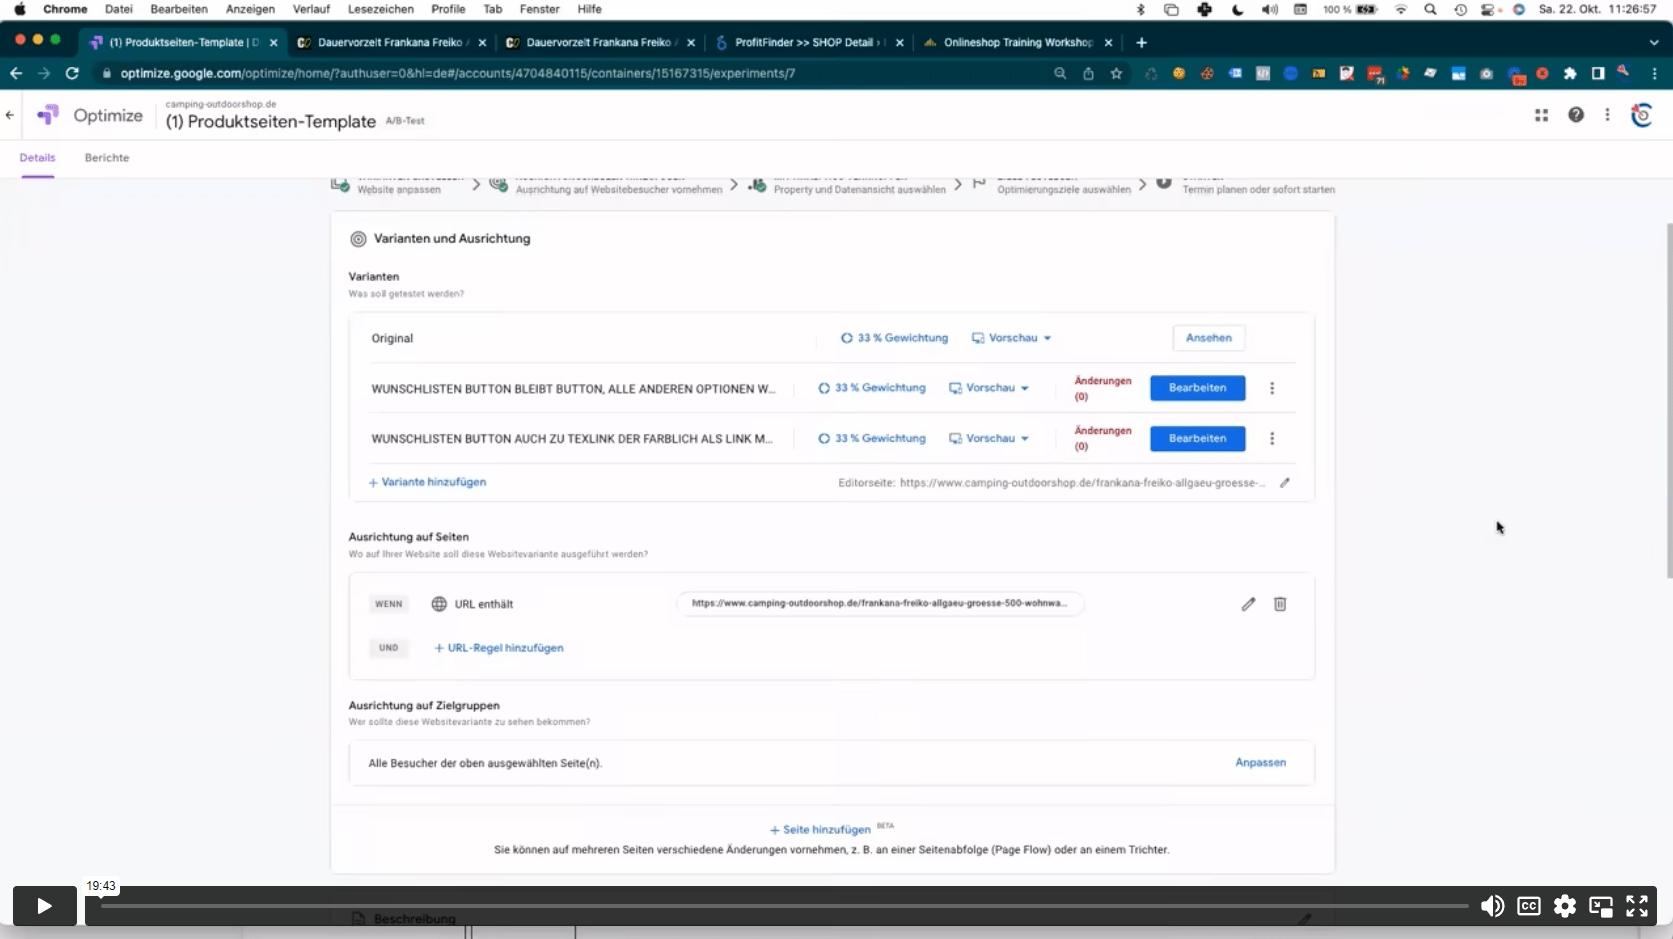
Task: Expand Vorschau dropdown for second Wunschlisten variant
Action: [x=989, y=439]
